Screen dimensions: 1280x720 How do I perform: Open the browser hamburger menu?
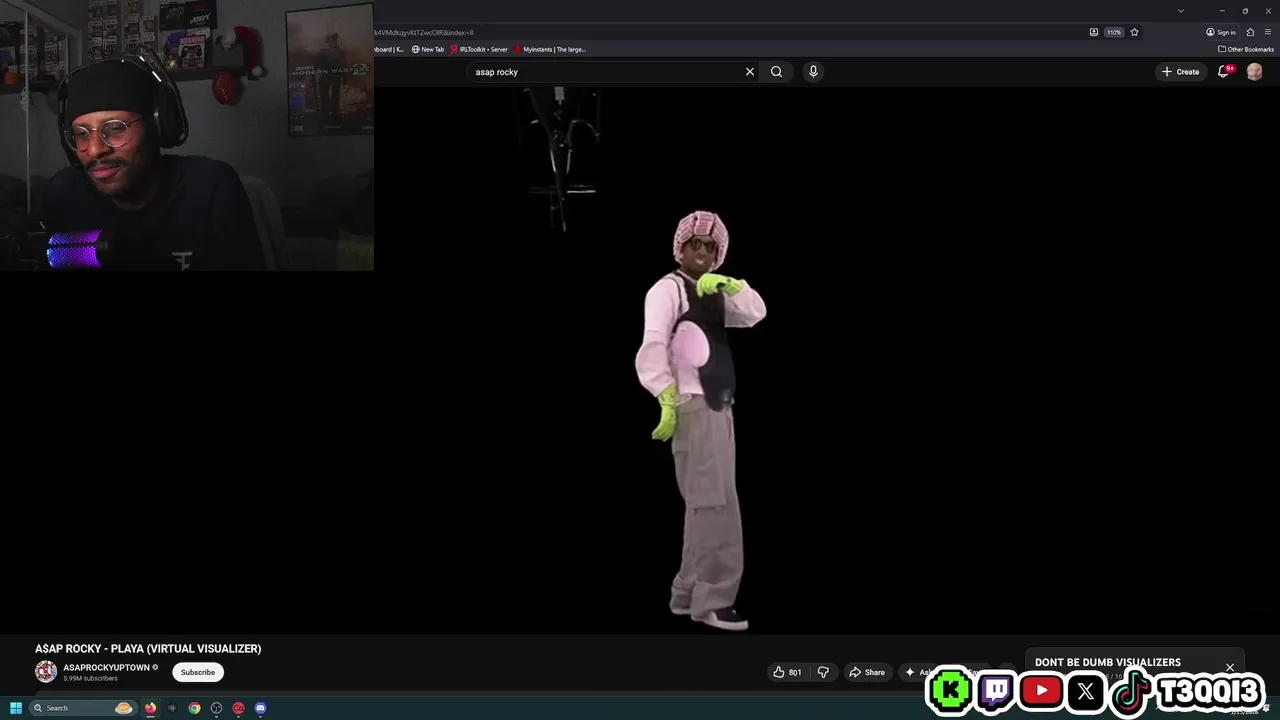(1268, 32)
